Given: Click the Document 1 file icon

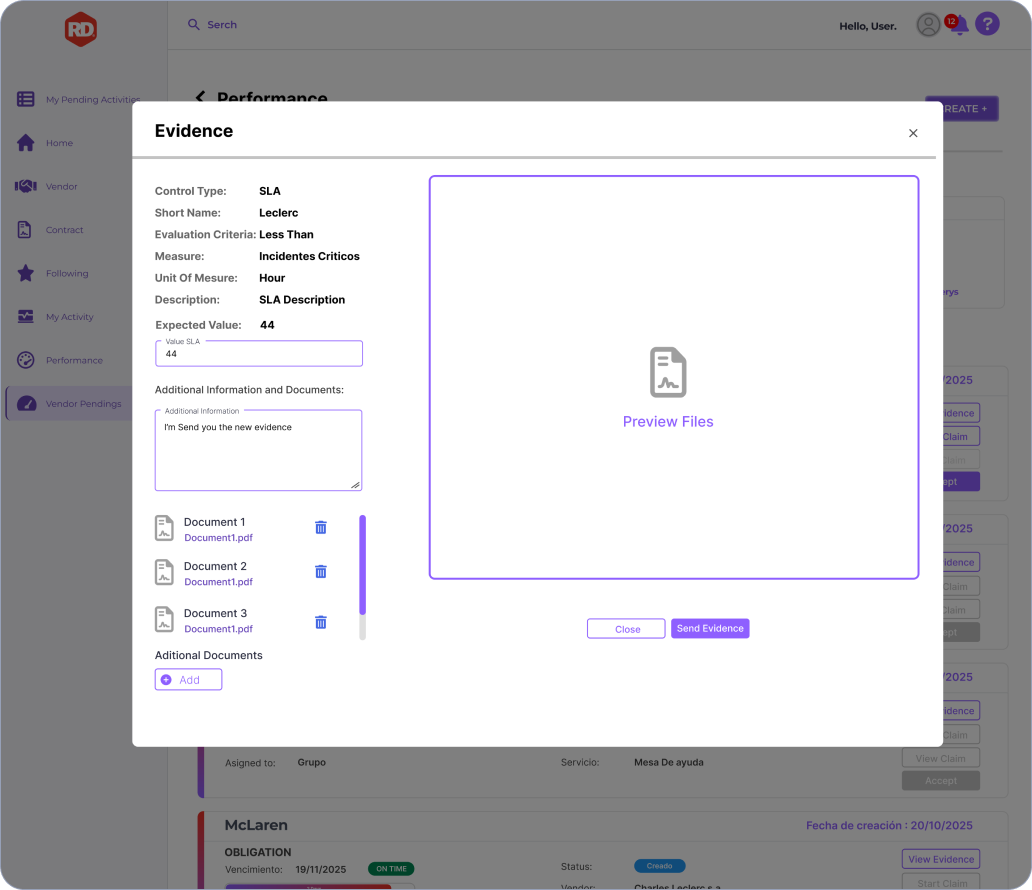Looking at the screenshot, I should coord(164,528).
